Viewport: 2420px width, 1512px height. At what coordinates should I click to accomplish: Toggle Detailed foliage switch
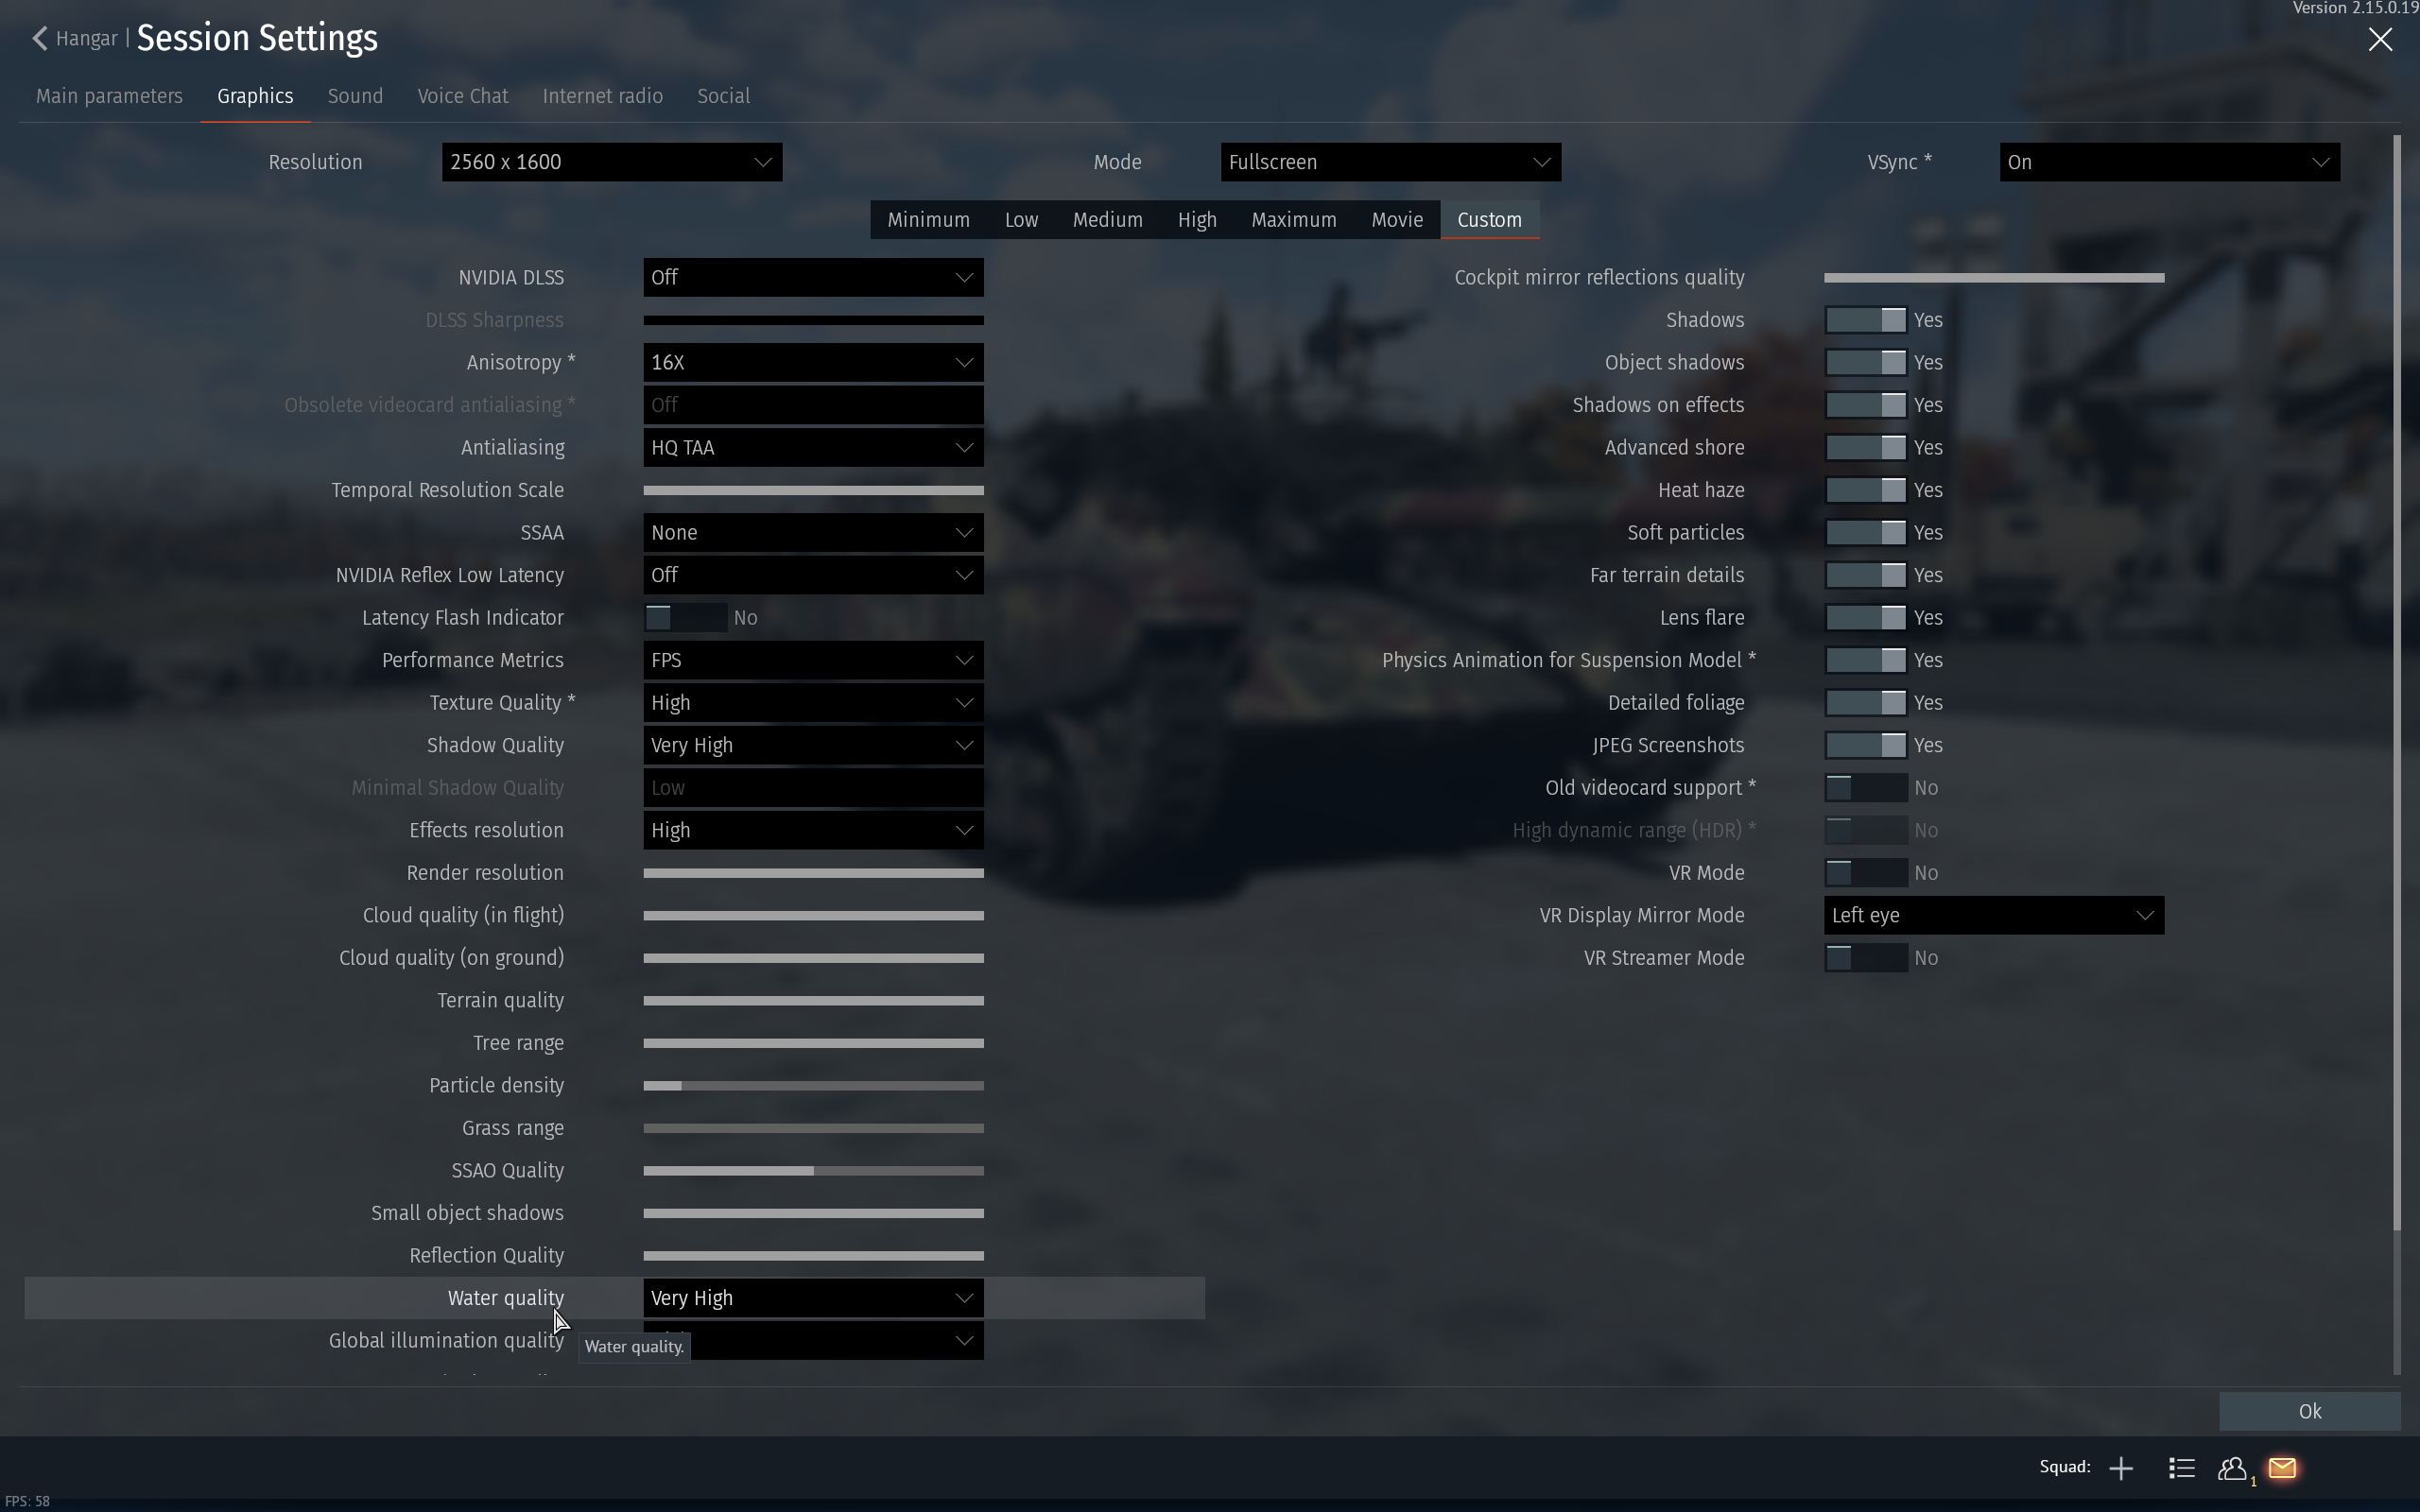click(1866, 703)
